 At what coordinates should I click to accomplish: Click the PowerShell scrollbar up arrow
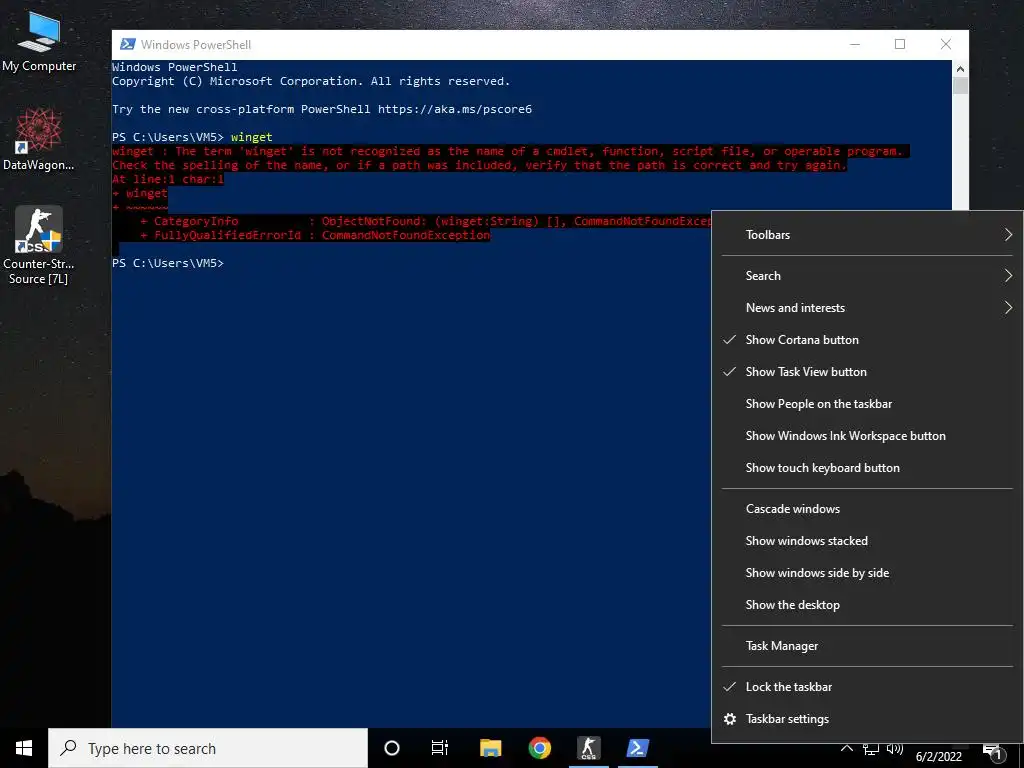coord(960,68)
